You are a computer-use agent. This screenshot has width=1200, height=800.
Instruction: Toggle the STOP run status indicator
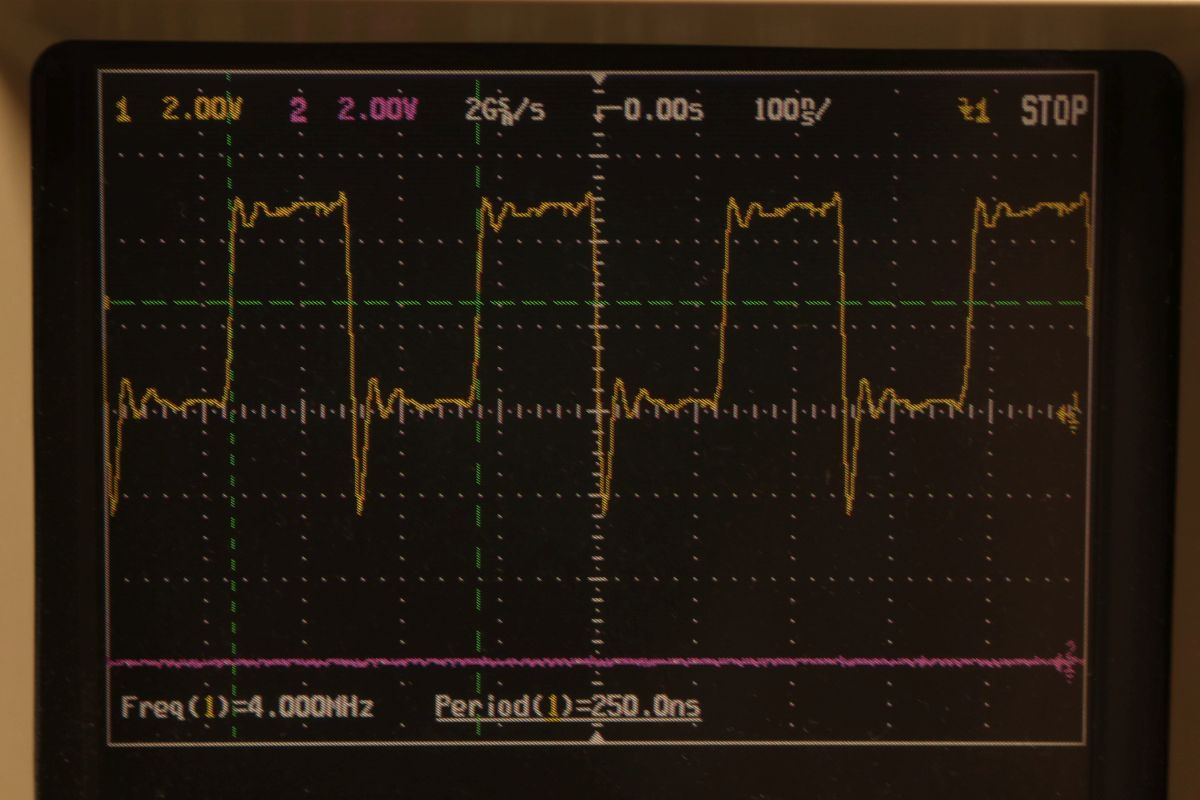1052,111
